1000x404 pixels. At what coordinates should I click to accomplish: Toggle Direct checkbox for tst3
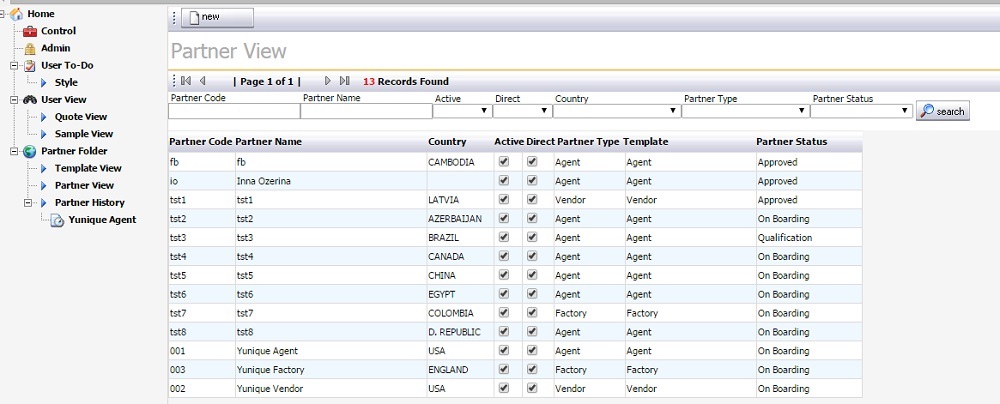[x=532, y=237]
